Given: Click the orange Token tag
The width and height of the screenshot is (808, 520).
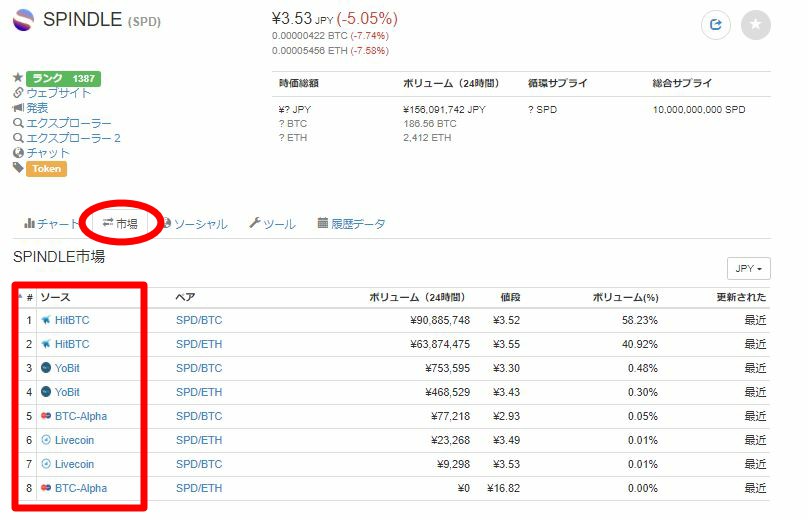Looking at the screenshot, I should coord(46,169).
